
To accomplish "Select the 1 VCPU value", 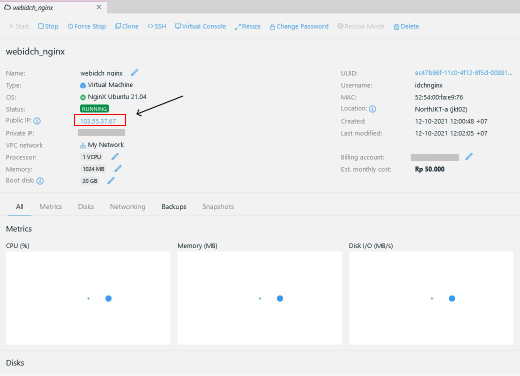I will 92,157.
